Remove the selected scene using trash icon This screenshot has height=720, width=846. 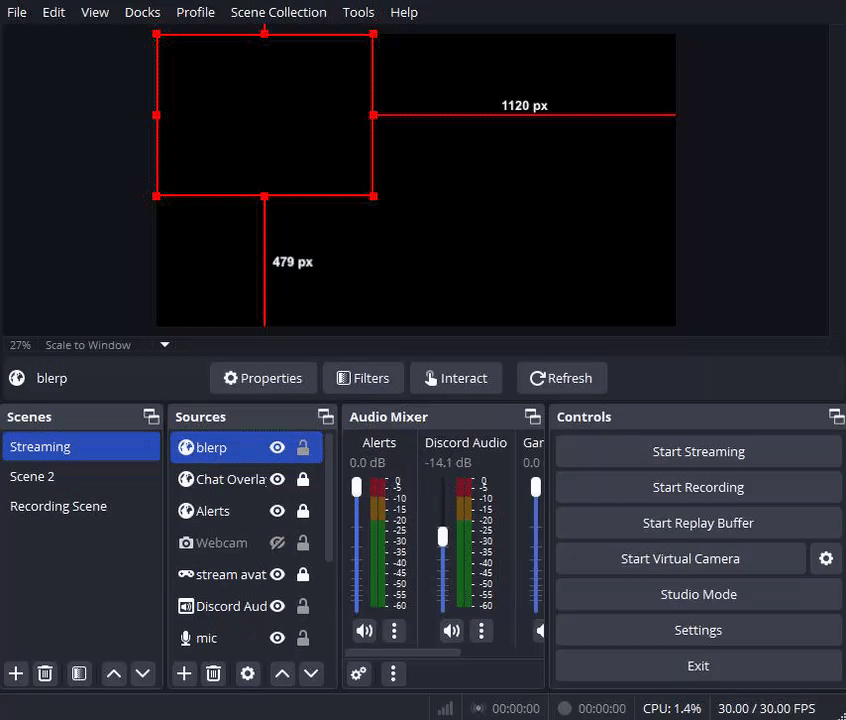coord(45,673)
